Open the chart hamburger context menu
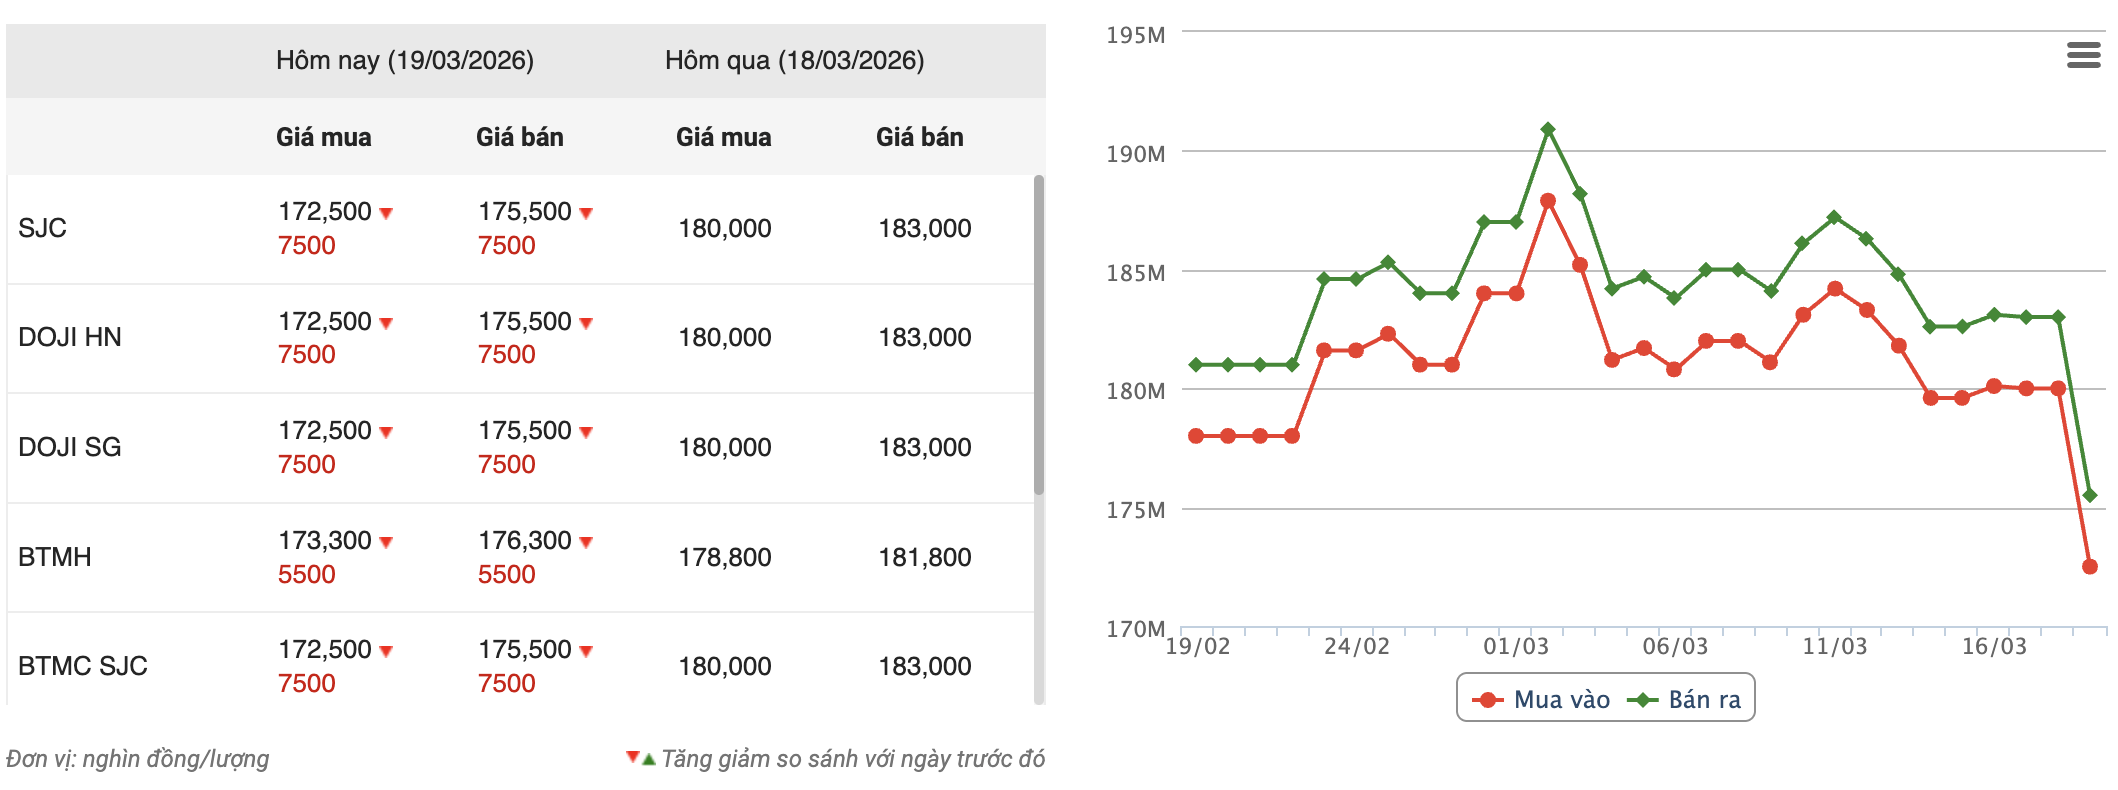This screenshot has width=2118, height=790. [x=2083, y=55]
